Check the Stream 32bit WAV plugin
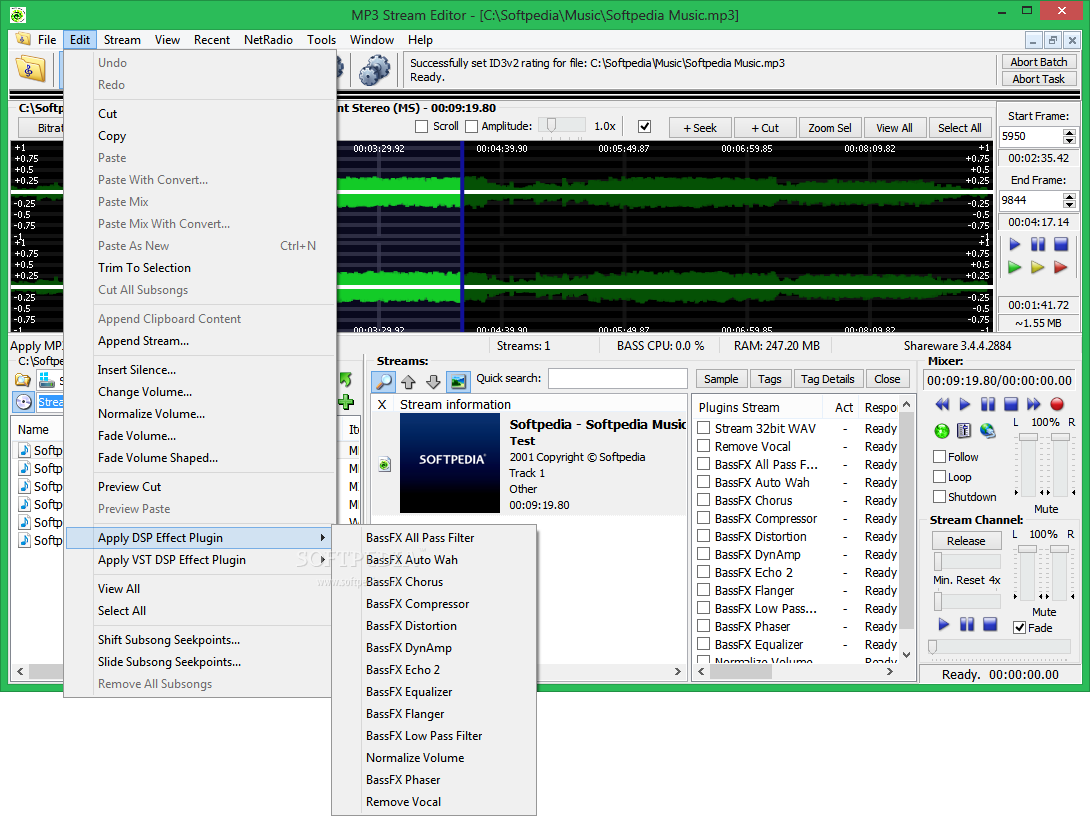The height and width of the screenshot is (816, 1090). pos(703,428)
